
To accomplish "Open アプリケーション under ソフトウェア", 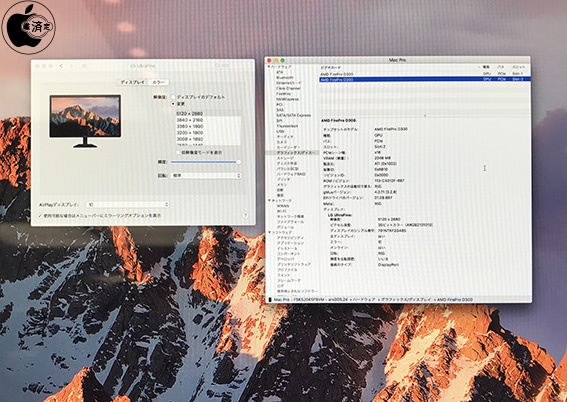I will coord(290,243).
